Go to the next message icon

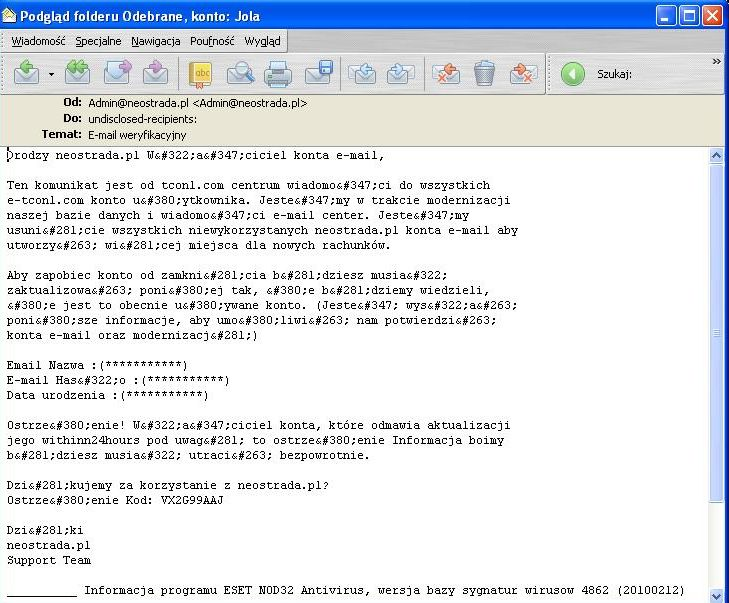coord(401,74)
